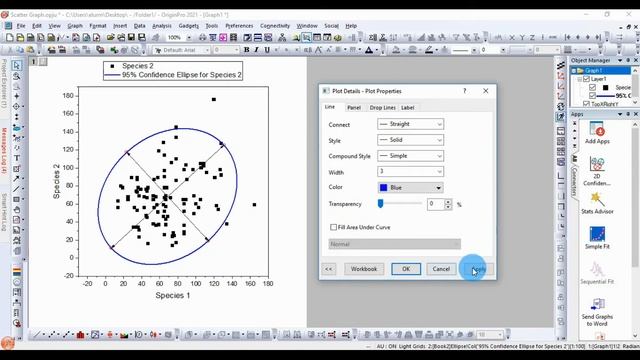Click the line color pencil icon
This screenshot has height=360, width=640.
(429, 50)
